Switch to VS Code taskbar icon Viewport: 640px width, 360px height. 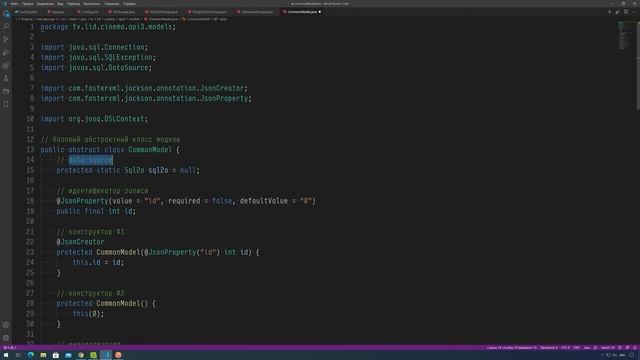click(106, 355)
